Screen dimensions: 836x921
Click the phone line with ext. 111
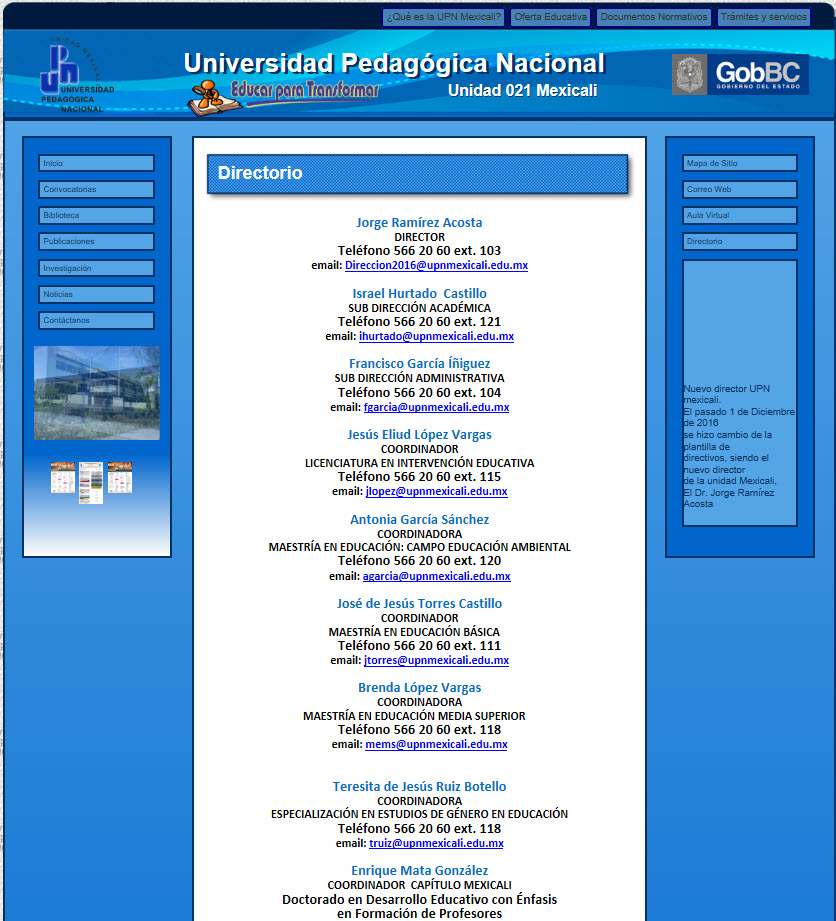[419, 646]
